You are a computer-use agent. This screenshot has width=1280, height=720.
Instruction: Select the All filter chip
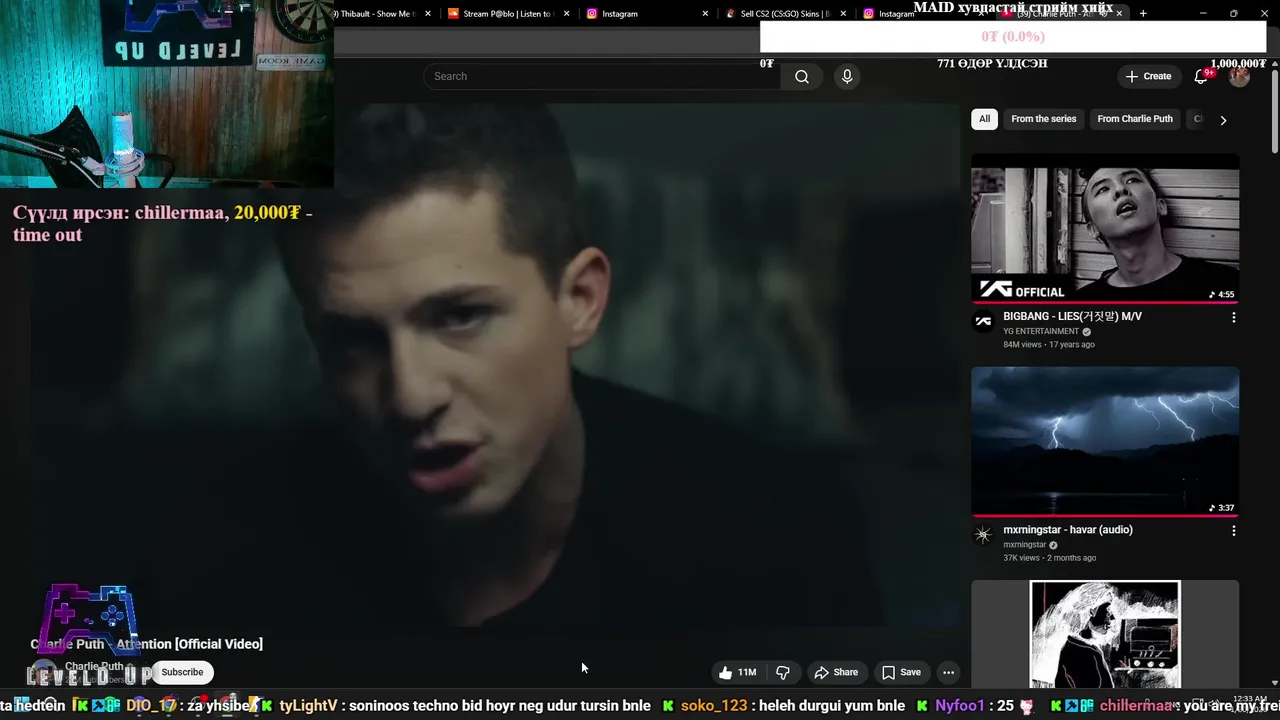(x=984, y=119)
